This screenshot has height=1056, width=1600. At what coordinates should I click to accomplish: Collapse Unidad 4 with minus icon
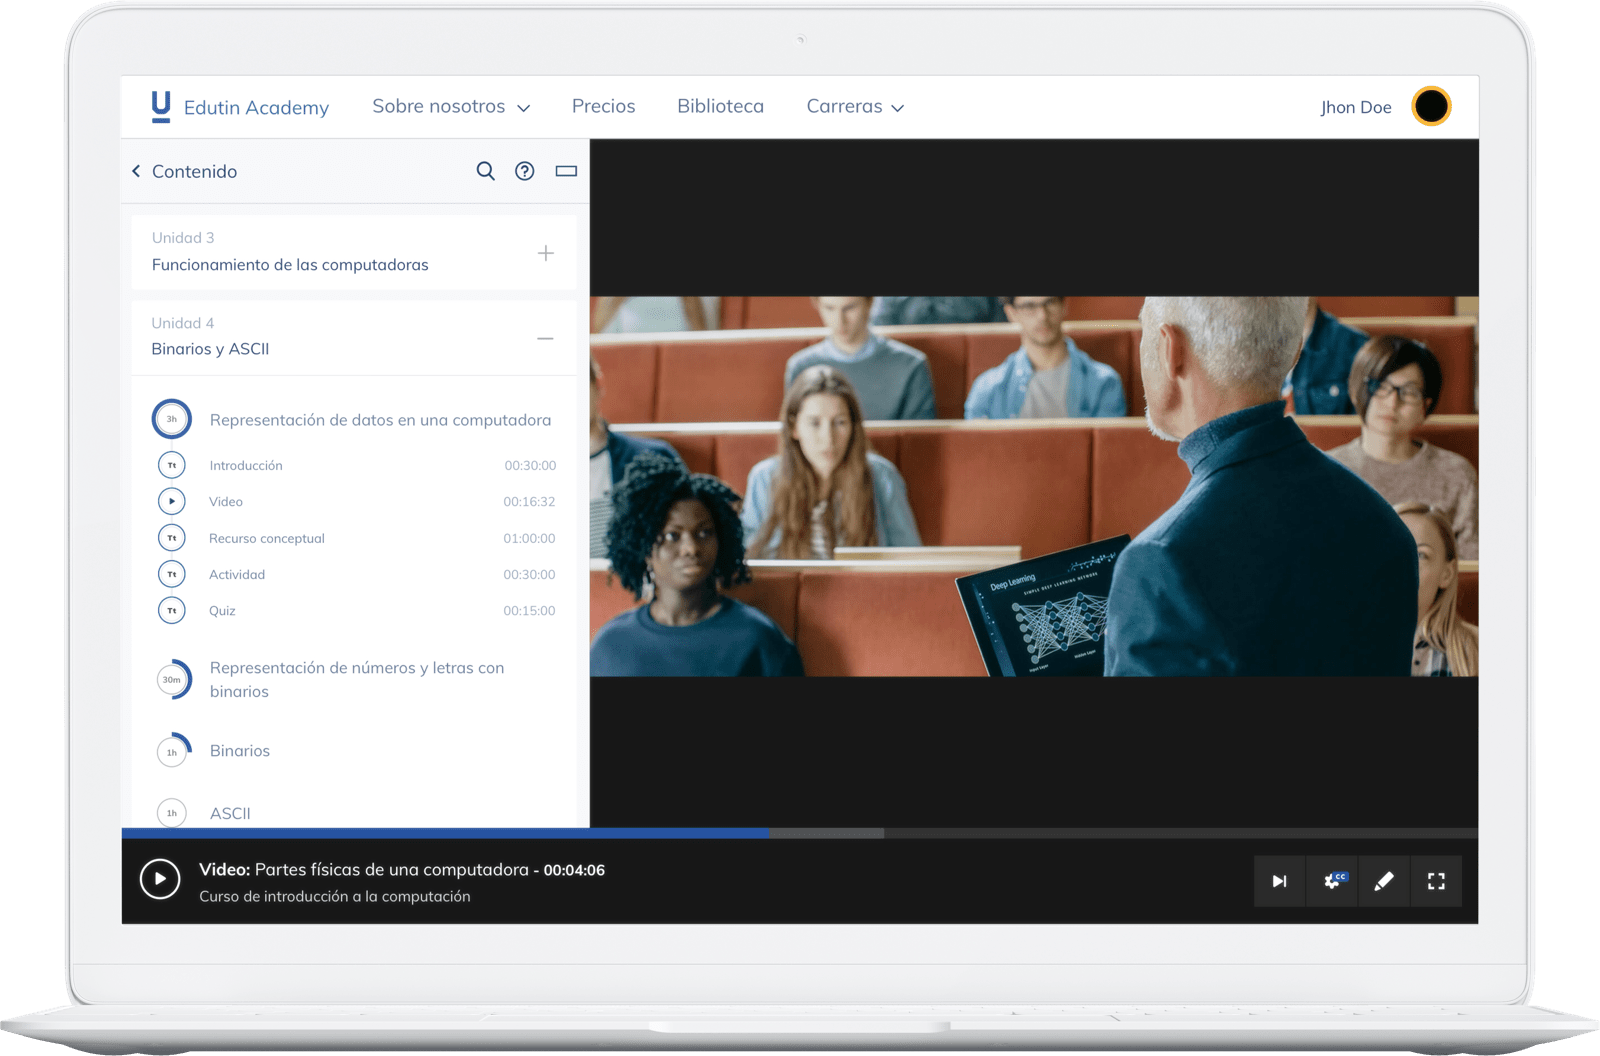pos(545,338)
